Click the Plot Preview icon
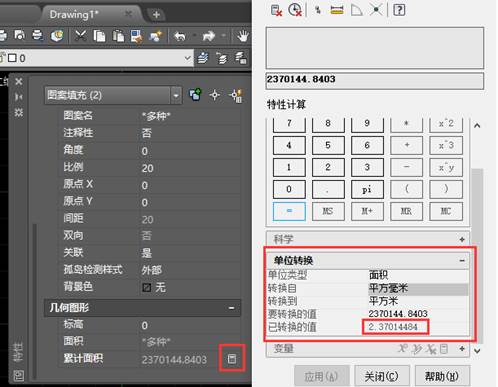 pos(19,36)
